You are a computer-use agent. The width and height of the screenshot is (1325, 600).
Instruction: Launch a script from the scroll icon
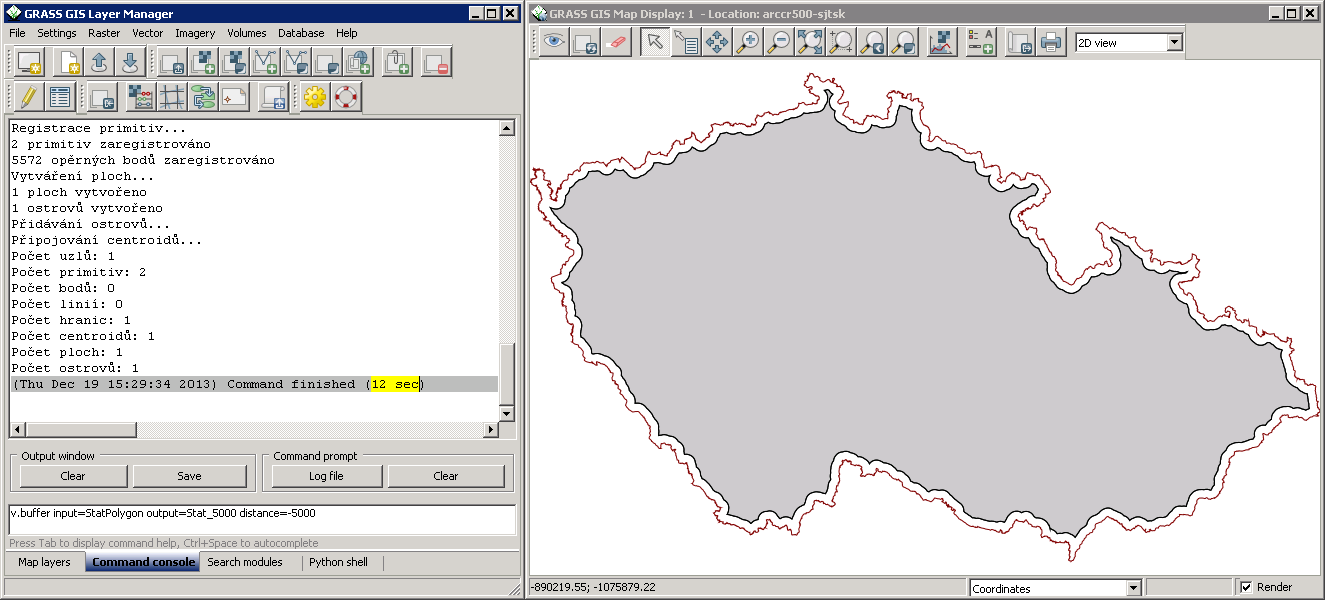pyautogui.click(x=273, y=97)
